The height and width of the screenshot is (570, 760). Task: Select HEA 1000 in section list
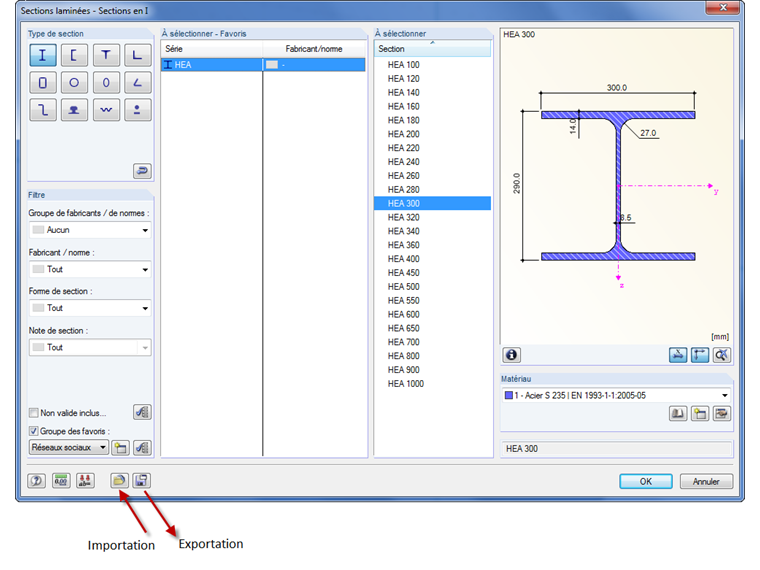pos(432,384)
